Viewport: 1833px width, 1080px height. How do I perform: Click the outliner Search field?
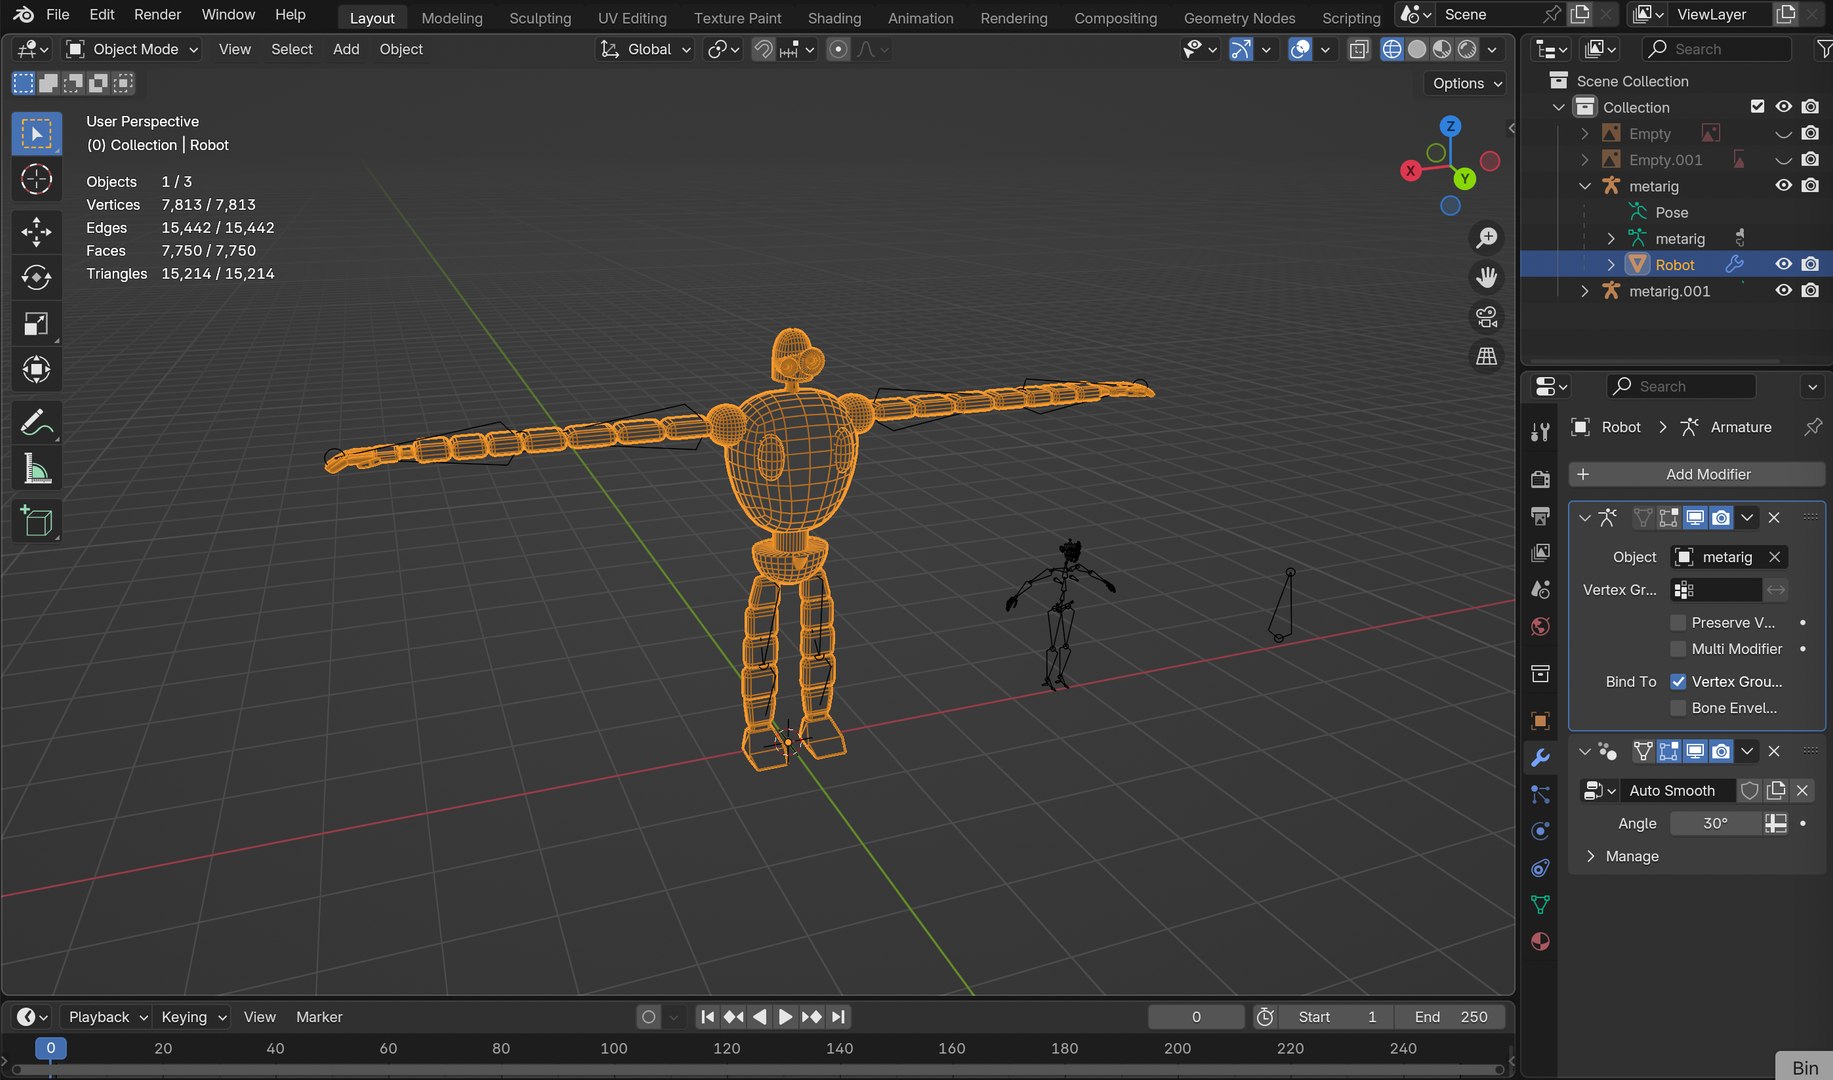(1717, 49)
